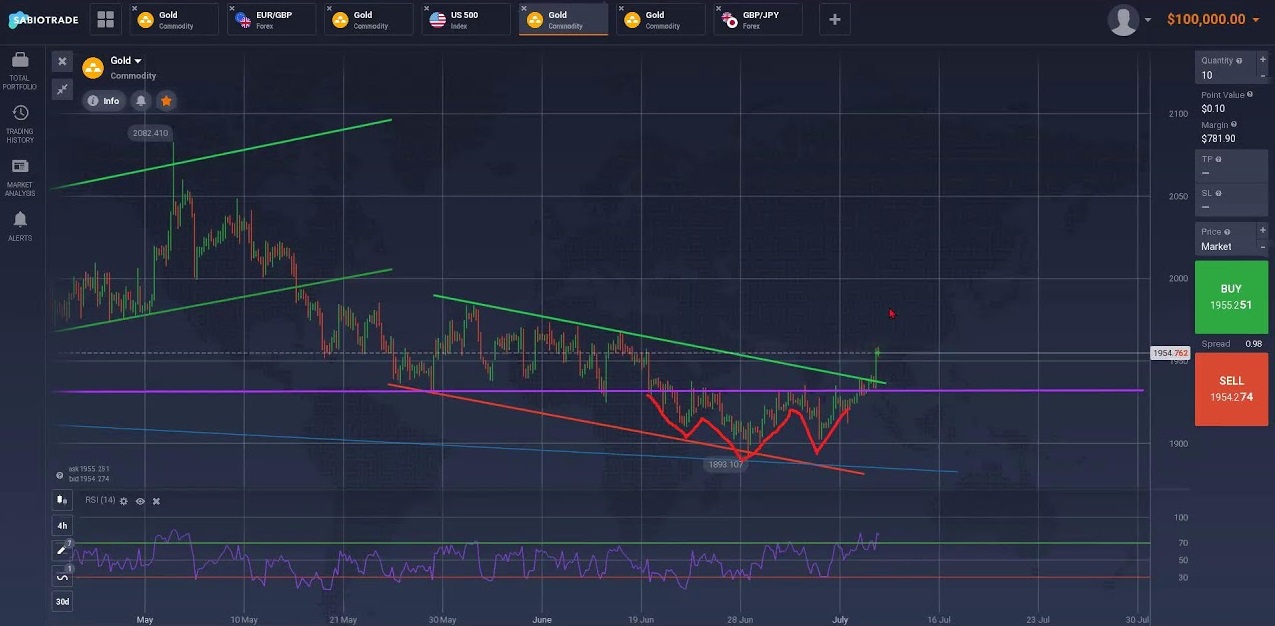
Task: Toggle the candle chart type selector
Action: [x=62, y=500]
